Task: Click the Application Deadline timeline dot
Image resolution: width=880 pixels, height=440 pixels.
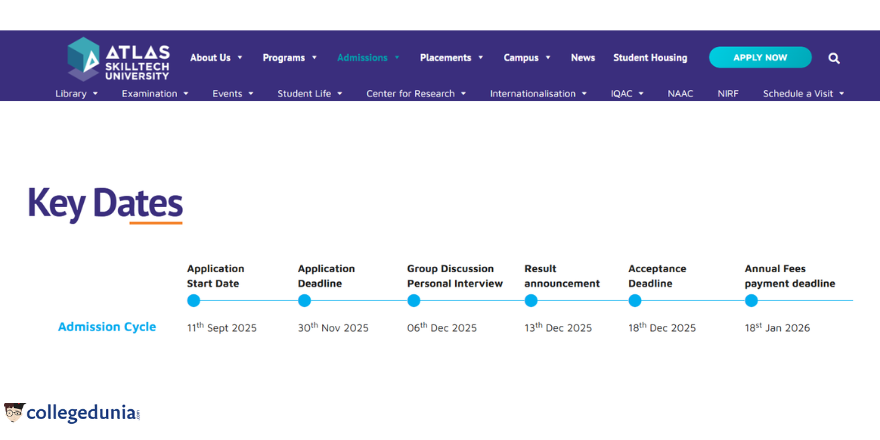Action: (x=304, y=300)
